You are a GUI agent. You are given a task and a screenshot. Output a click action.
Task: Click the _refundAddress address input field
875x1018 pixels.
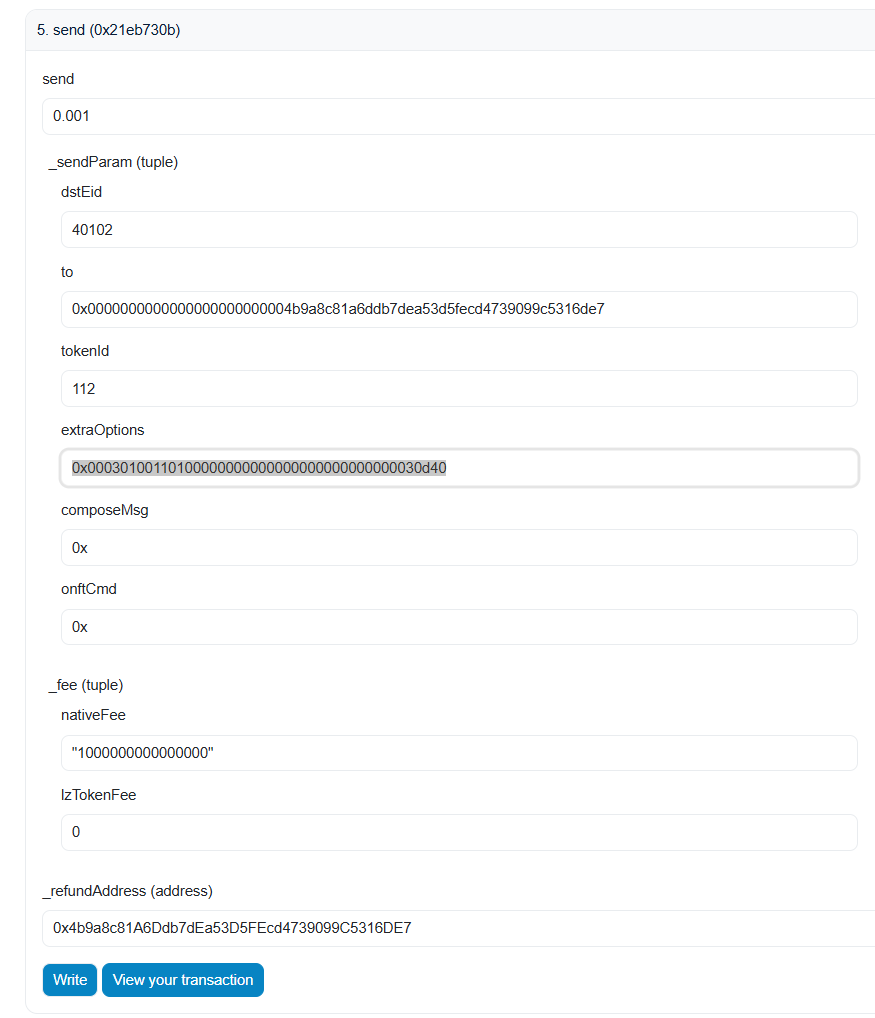click(457, 928)
